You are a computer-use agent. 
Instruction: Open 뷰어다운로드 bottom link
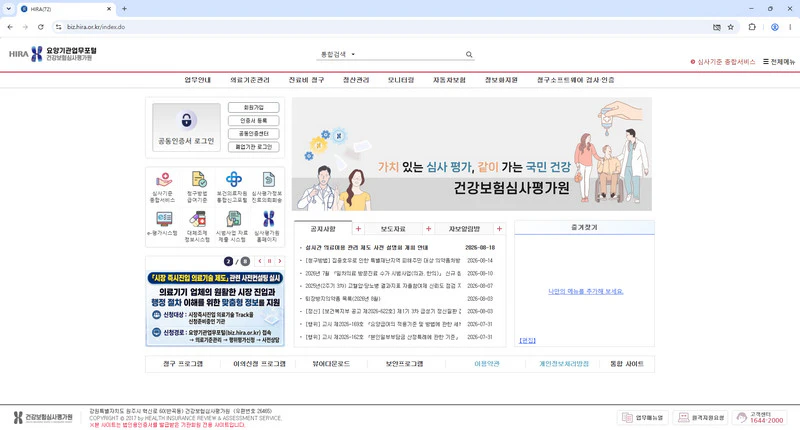(331, 364)
